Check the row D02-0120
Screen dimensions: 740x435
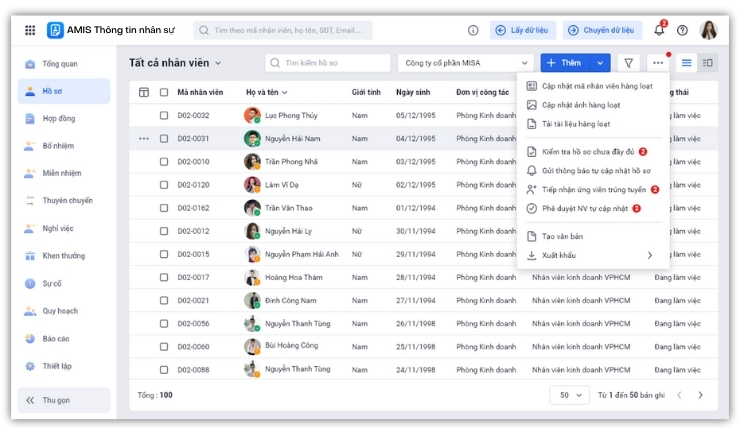point(164,185)
